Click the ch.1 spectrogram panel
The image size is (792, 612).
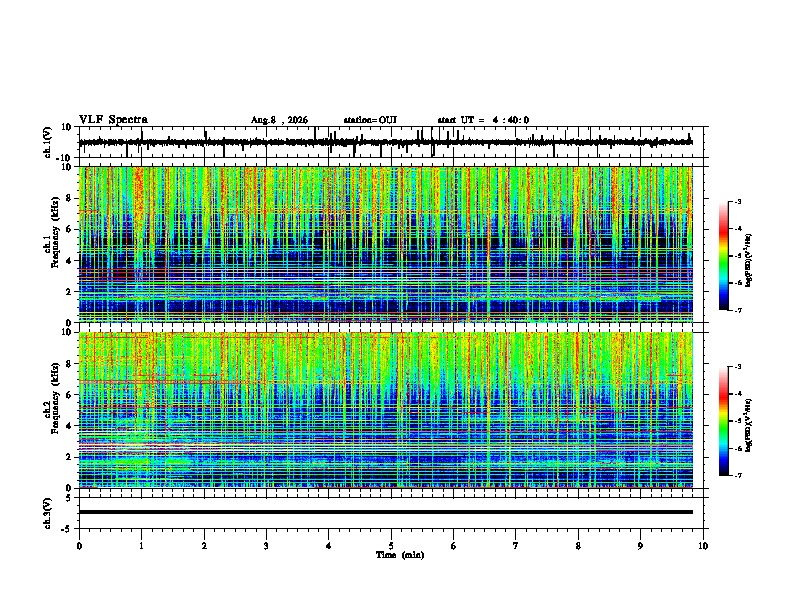tap(385, 244)
